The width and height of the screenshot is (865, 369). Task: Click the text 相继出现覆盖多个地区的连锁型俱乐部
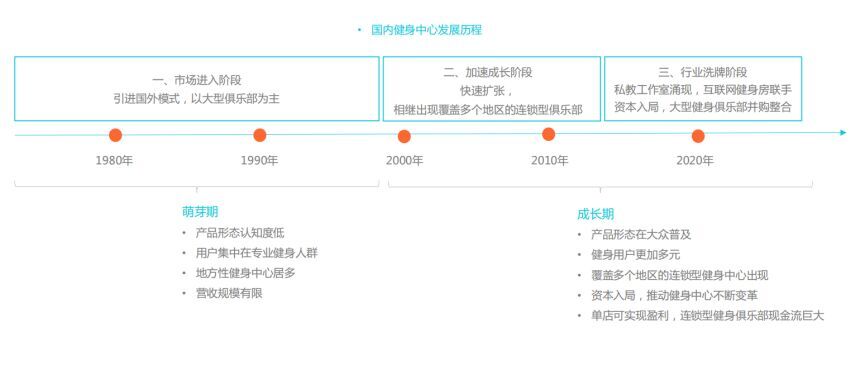click(x=488, y=109)
